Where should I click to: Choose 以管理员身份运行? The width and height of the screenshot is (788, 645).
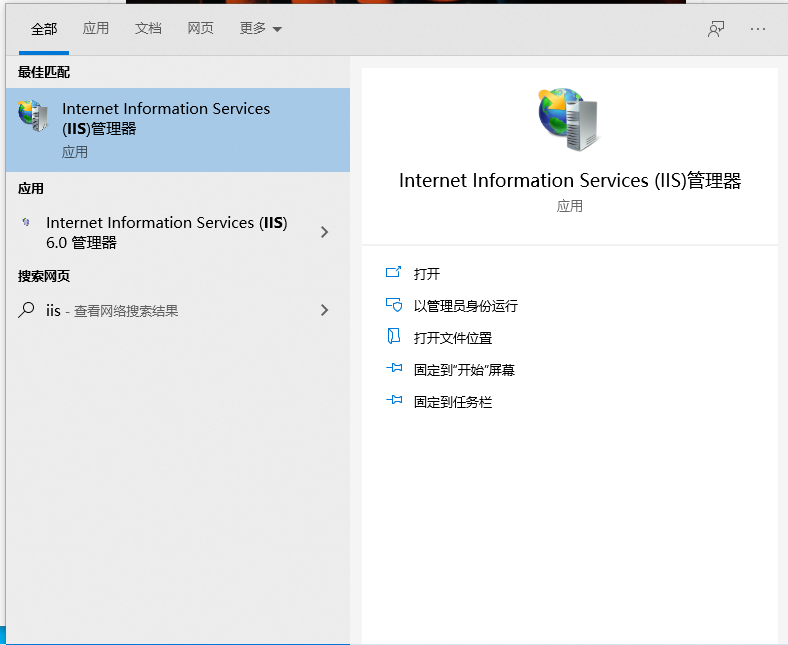pos(465,306)
